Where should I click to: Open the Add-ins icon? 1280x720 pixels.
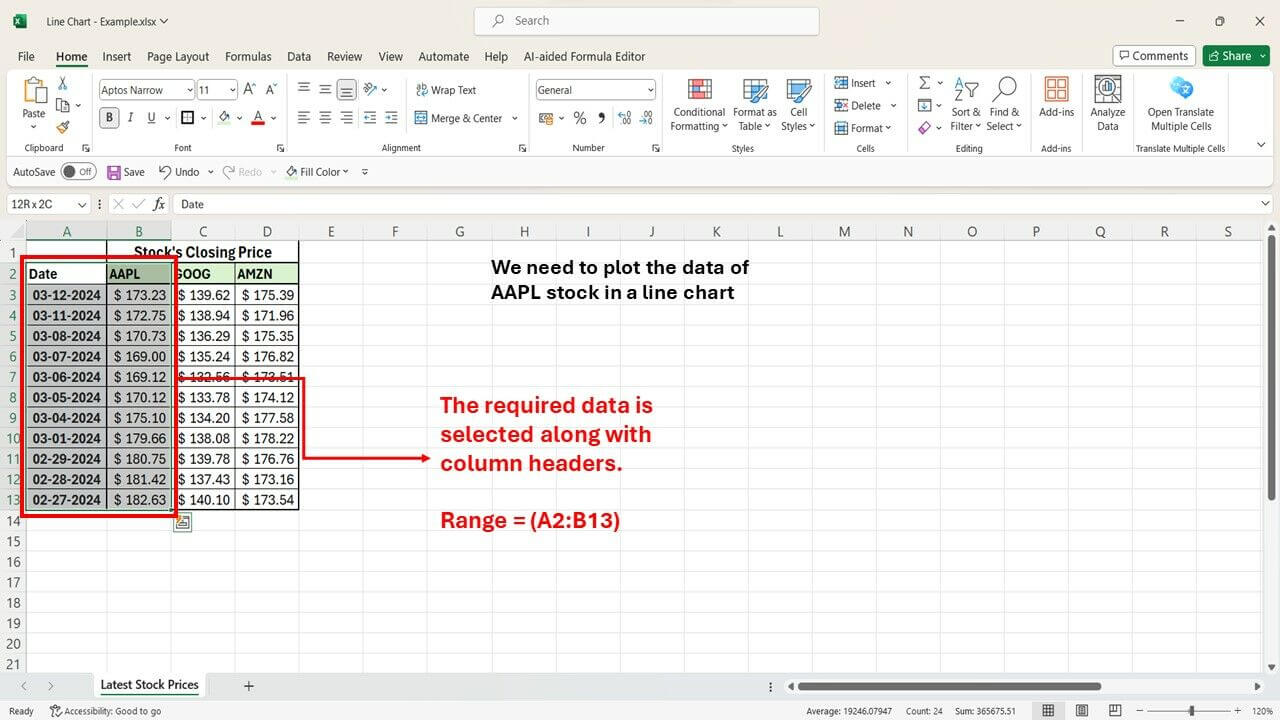click(x=1056, y=90)
